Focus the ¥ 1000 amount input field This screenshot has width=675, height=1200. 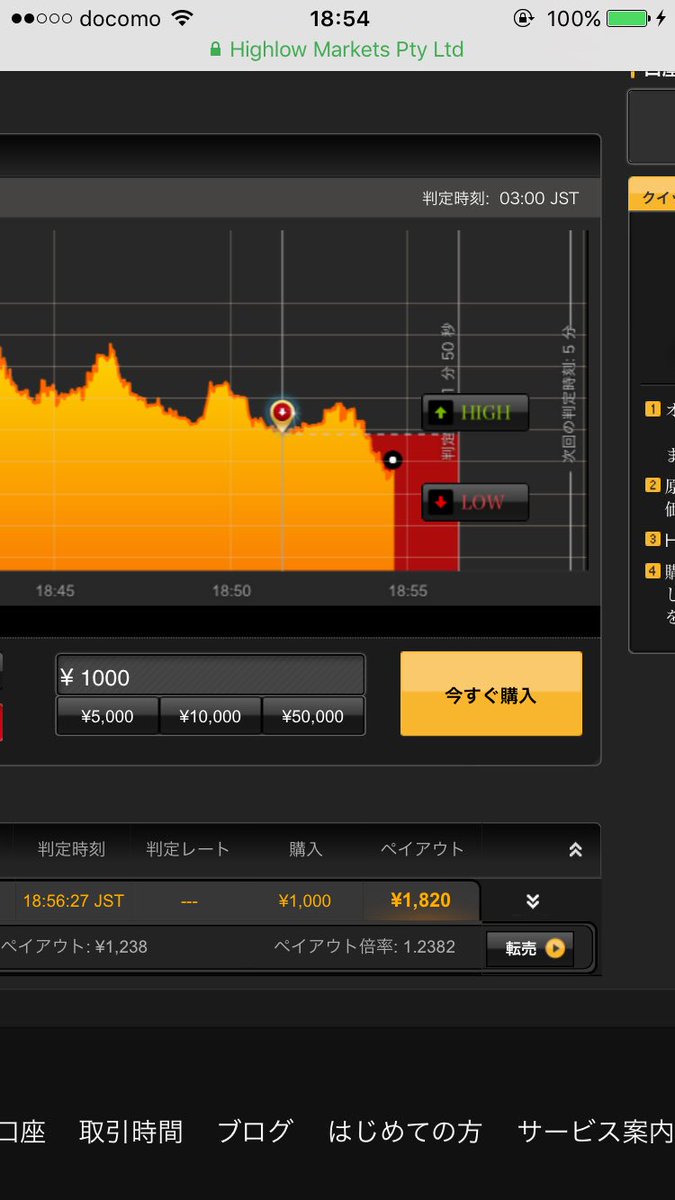coord(210,676)
